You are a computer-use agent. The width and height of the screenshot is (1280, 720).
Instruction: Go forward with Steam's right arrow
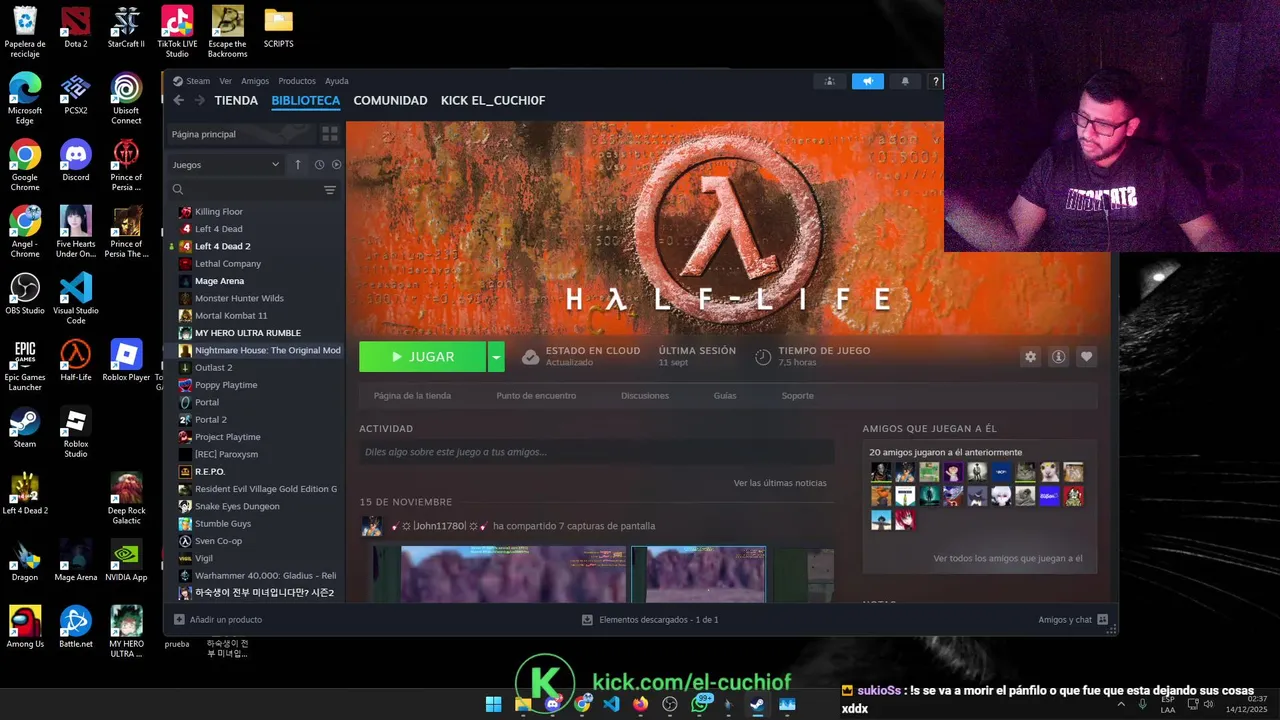[199, 100]
